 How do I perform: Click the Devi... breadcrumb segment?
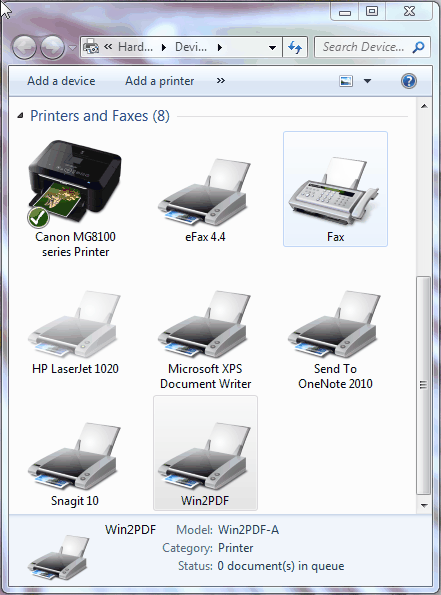[191, 47]
